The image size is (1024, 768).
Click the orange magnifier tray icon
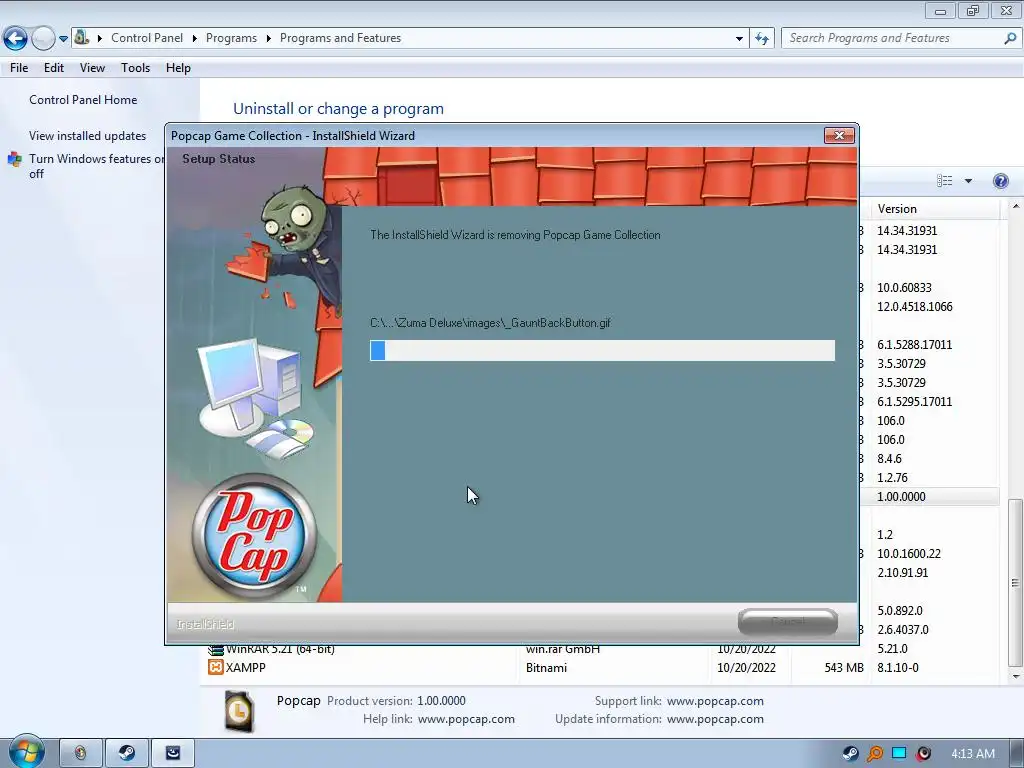(874, 754)
